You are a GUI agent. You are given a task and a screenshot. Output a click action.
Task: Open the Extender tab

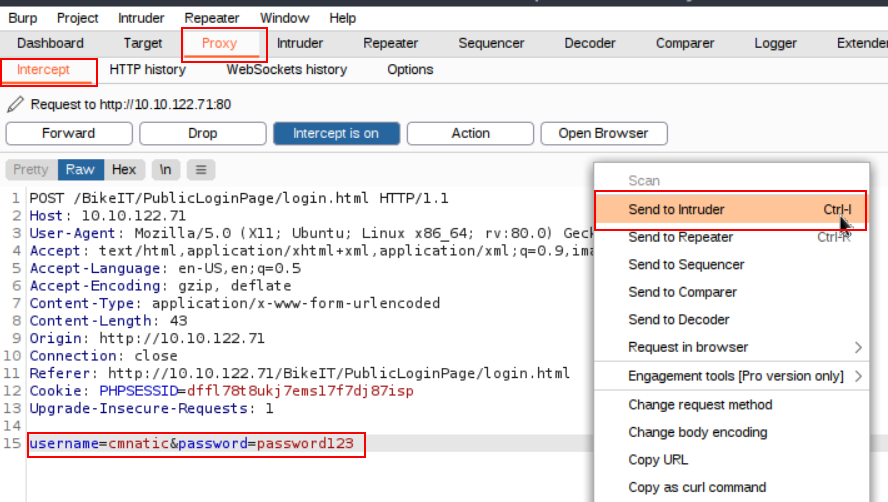[x=862, y=43]
